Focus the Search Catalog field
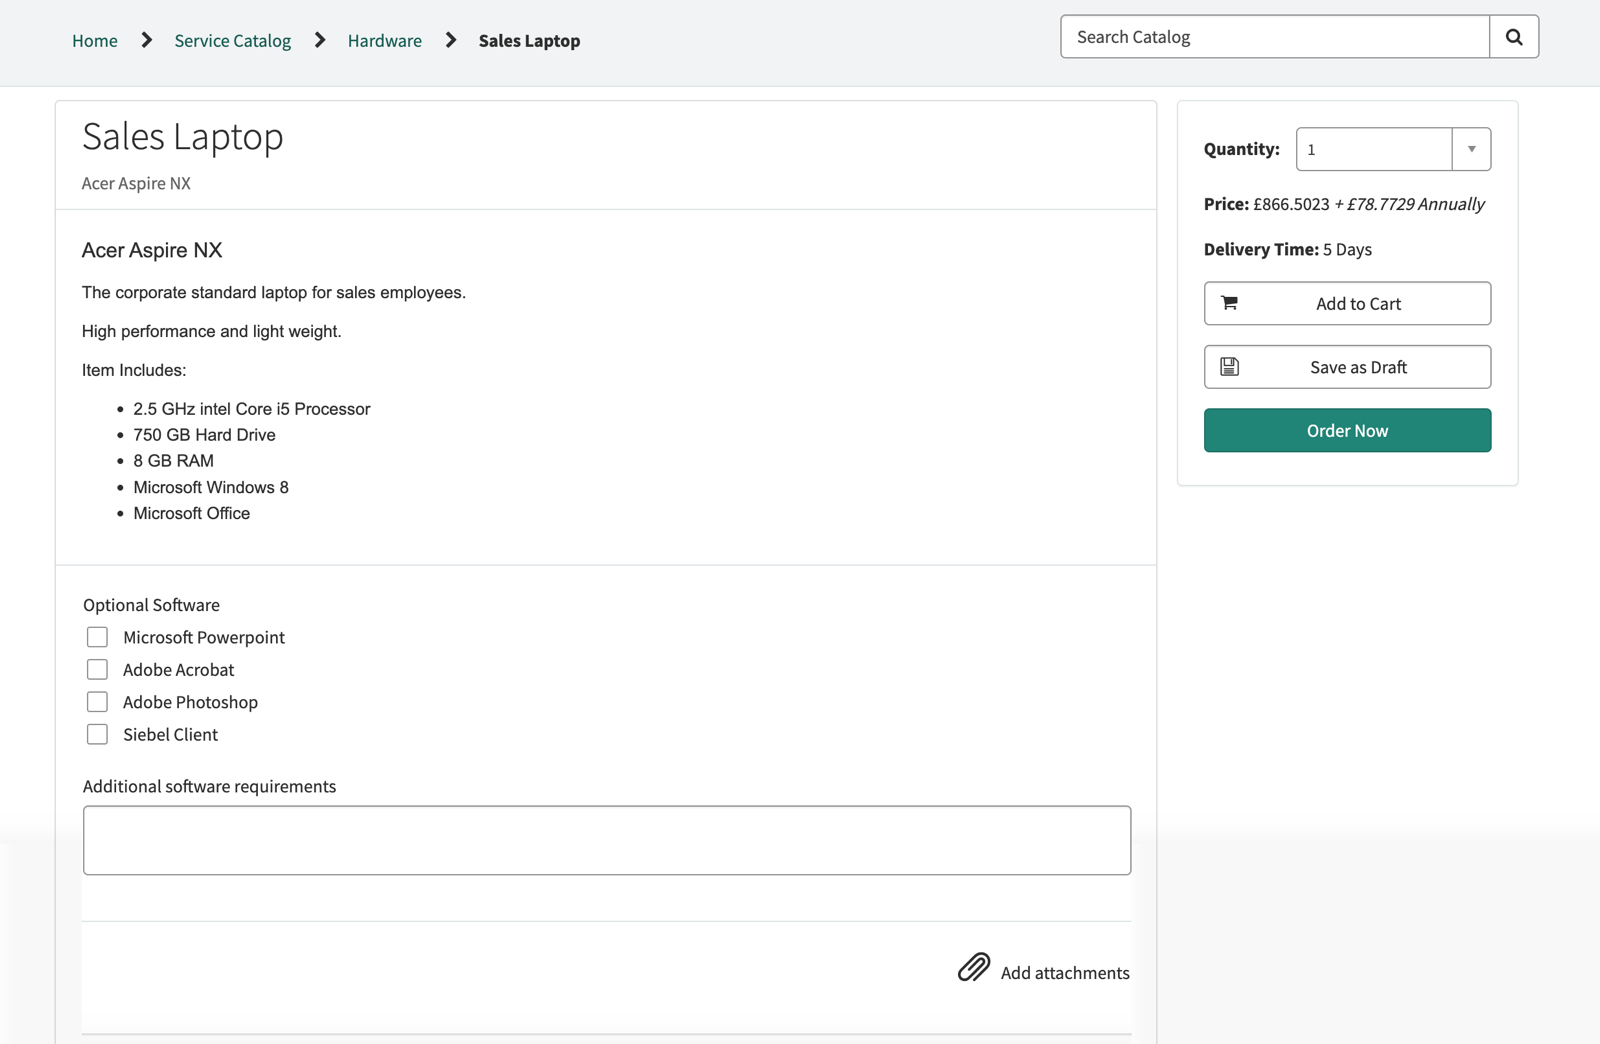Viewport: 1600px width, 1044px height. (x=1275, y=37)
